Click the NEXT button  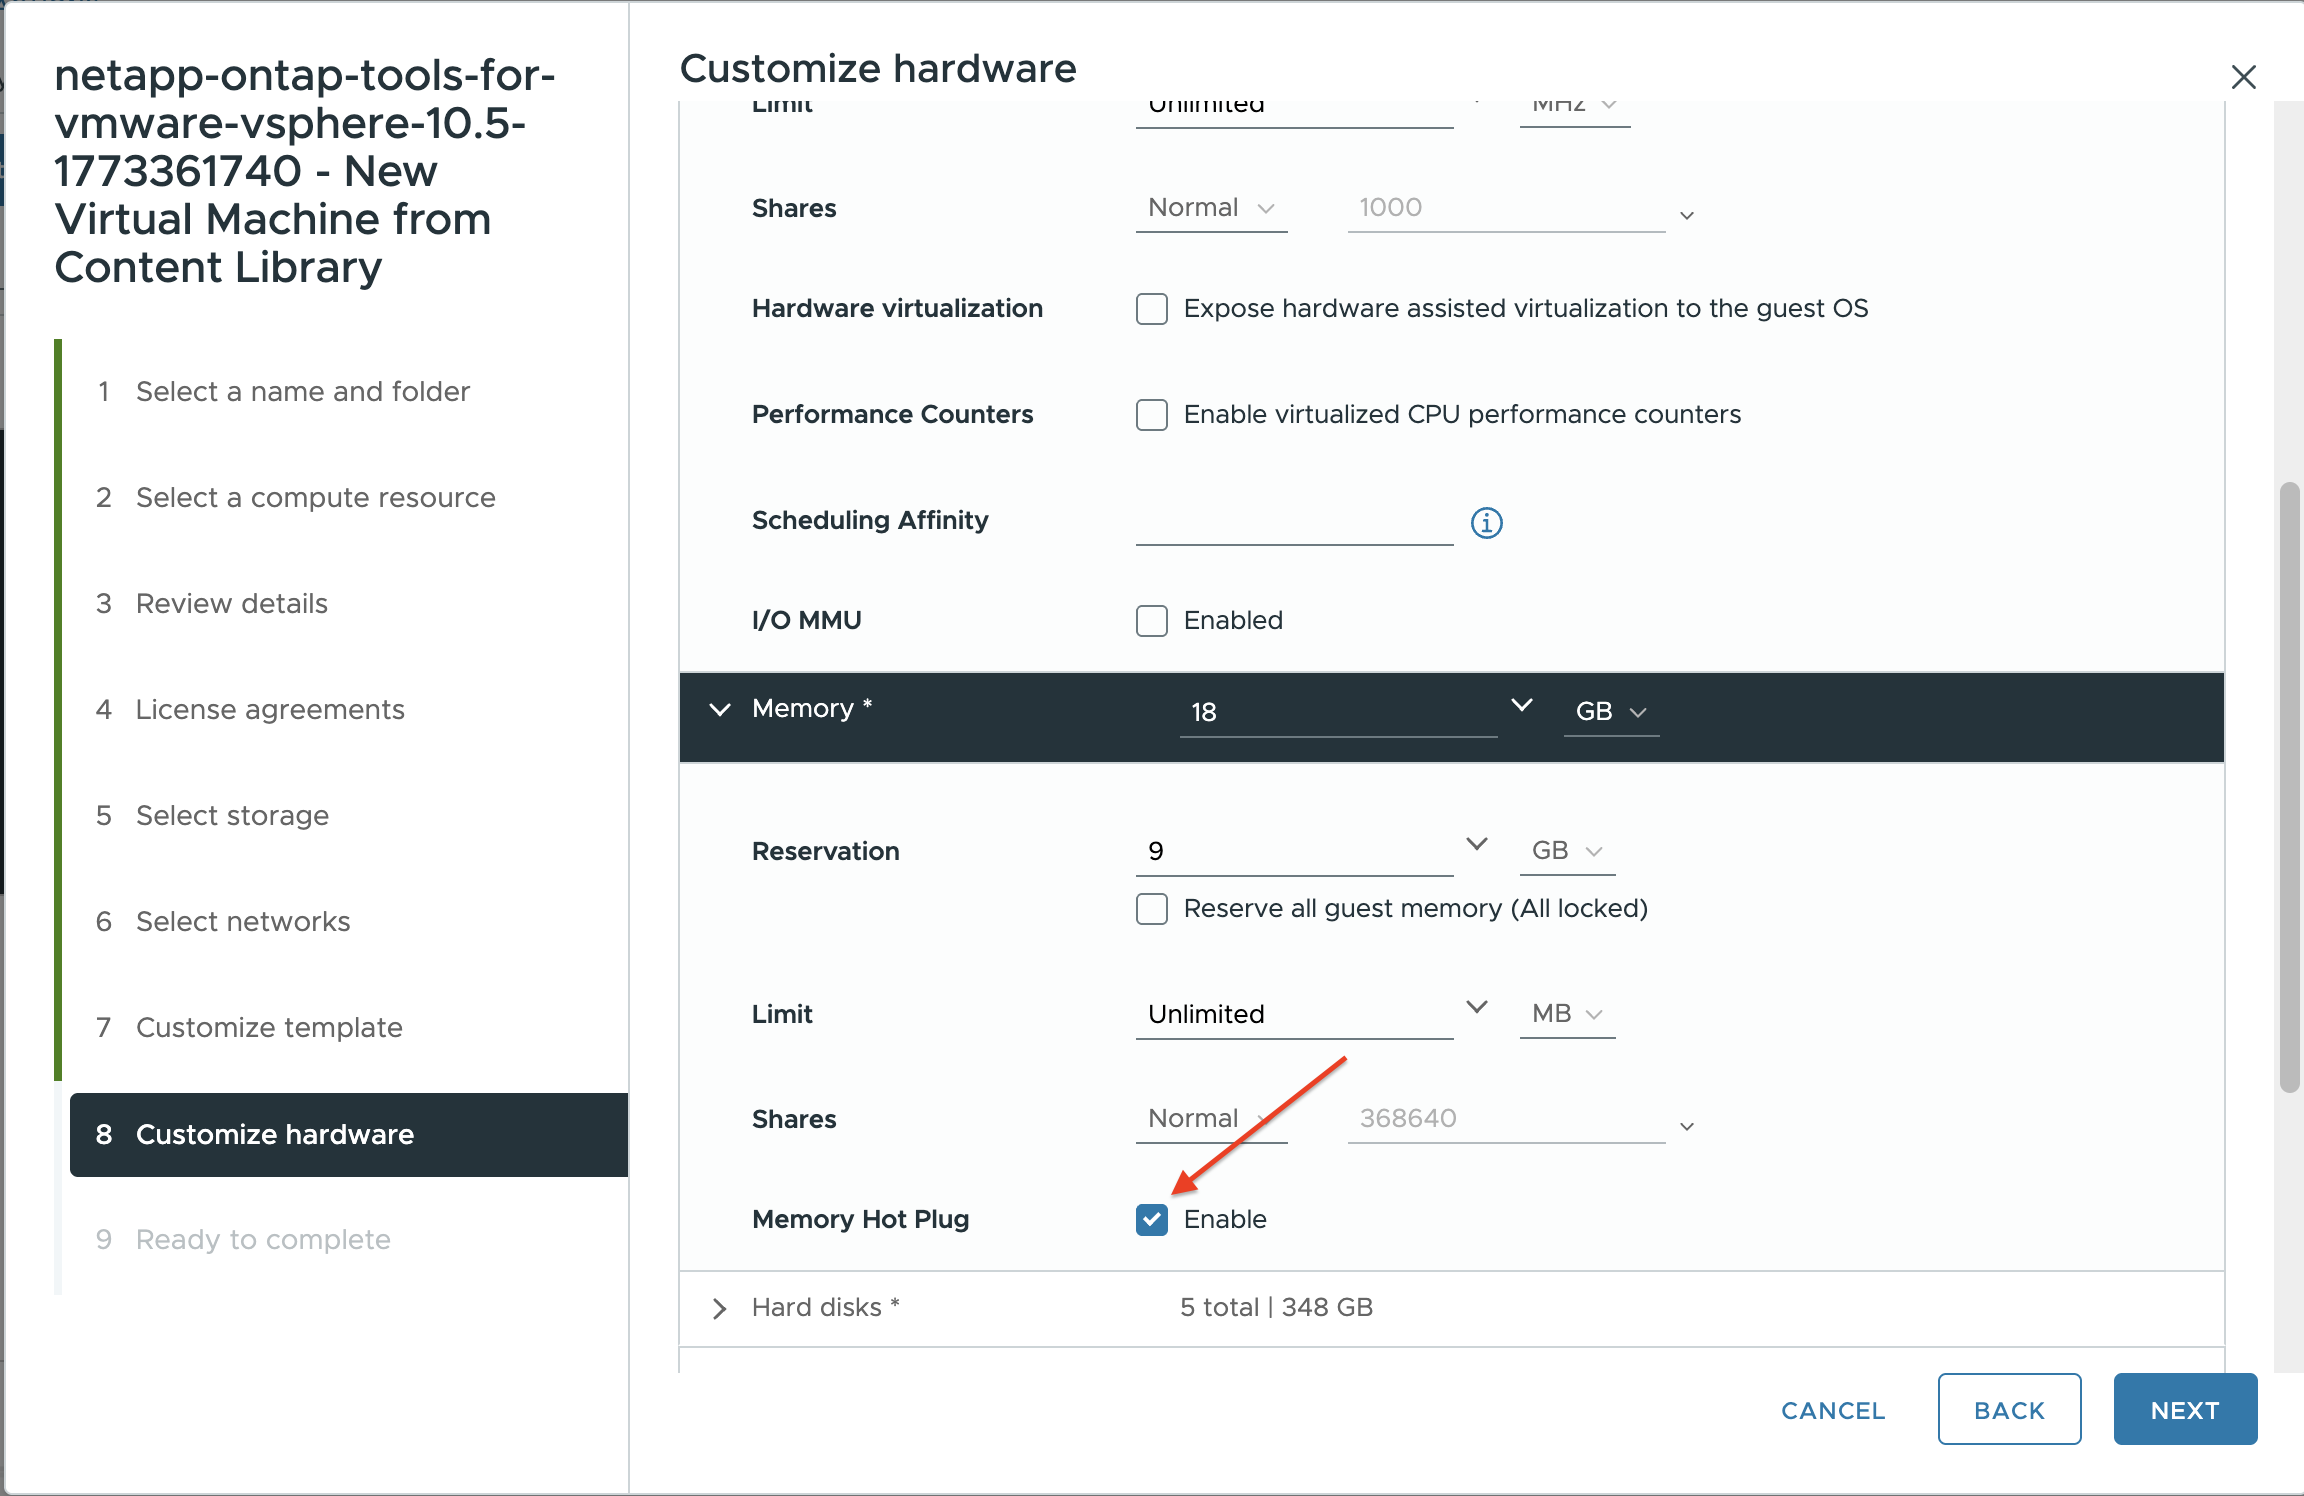[x=2184, y=1410]
